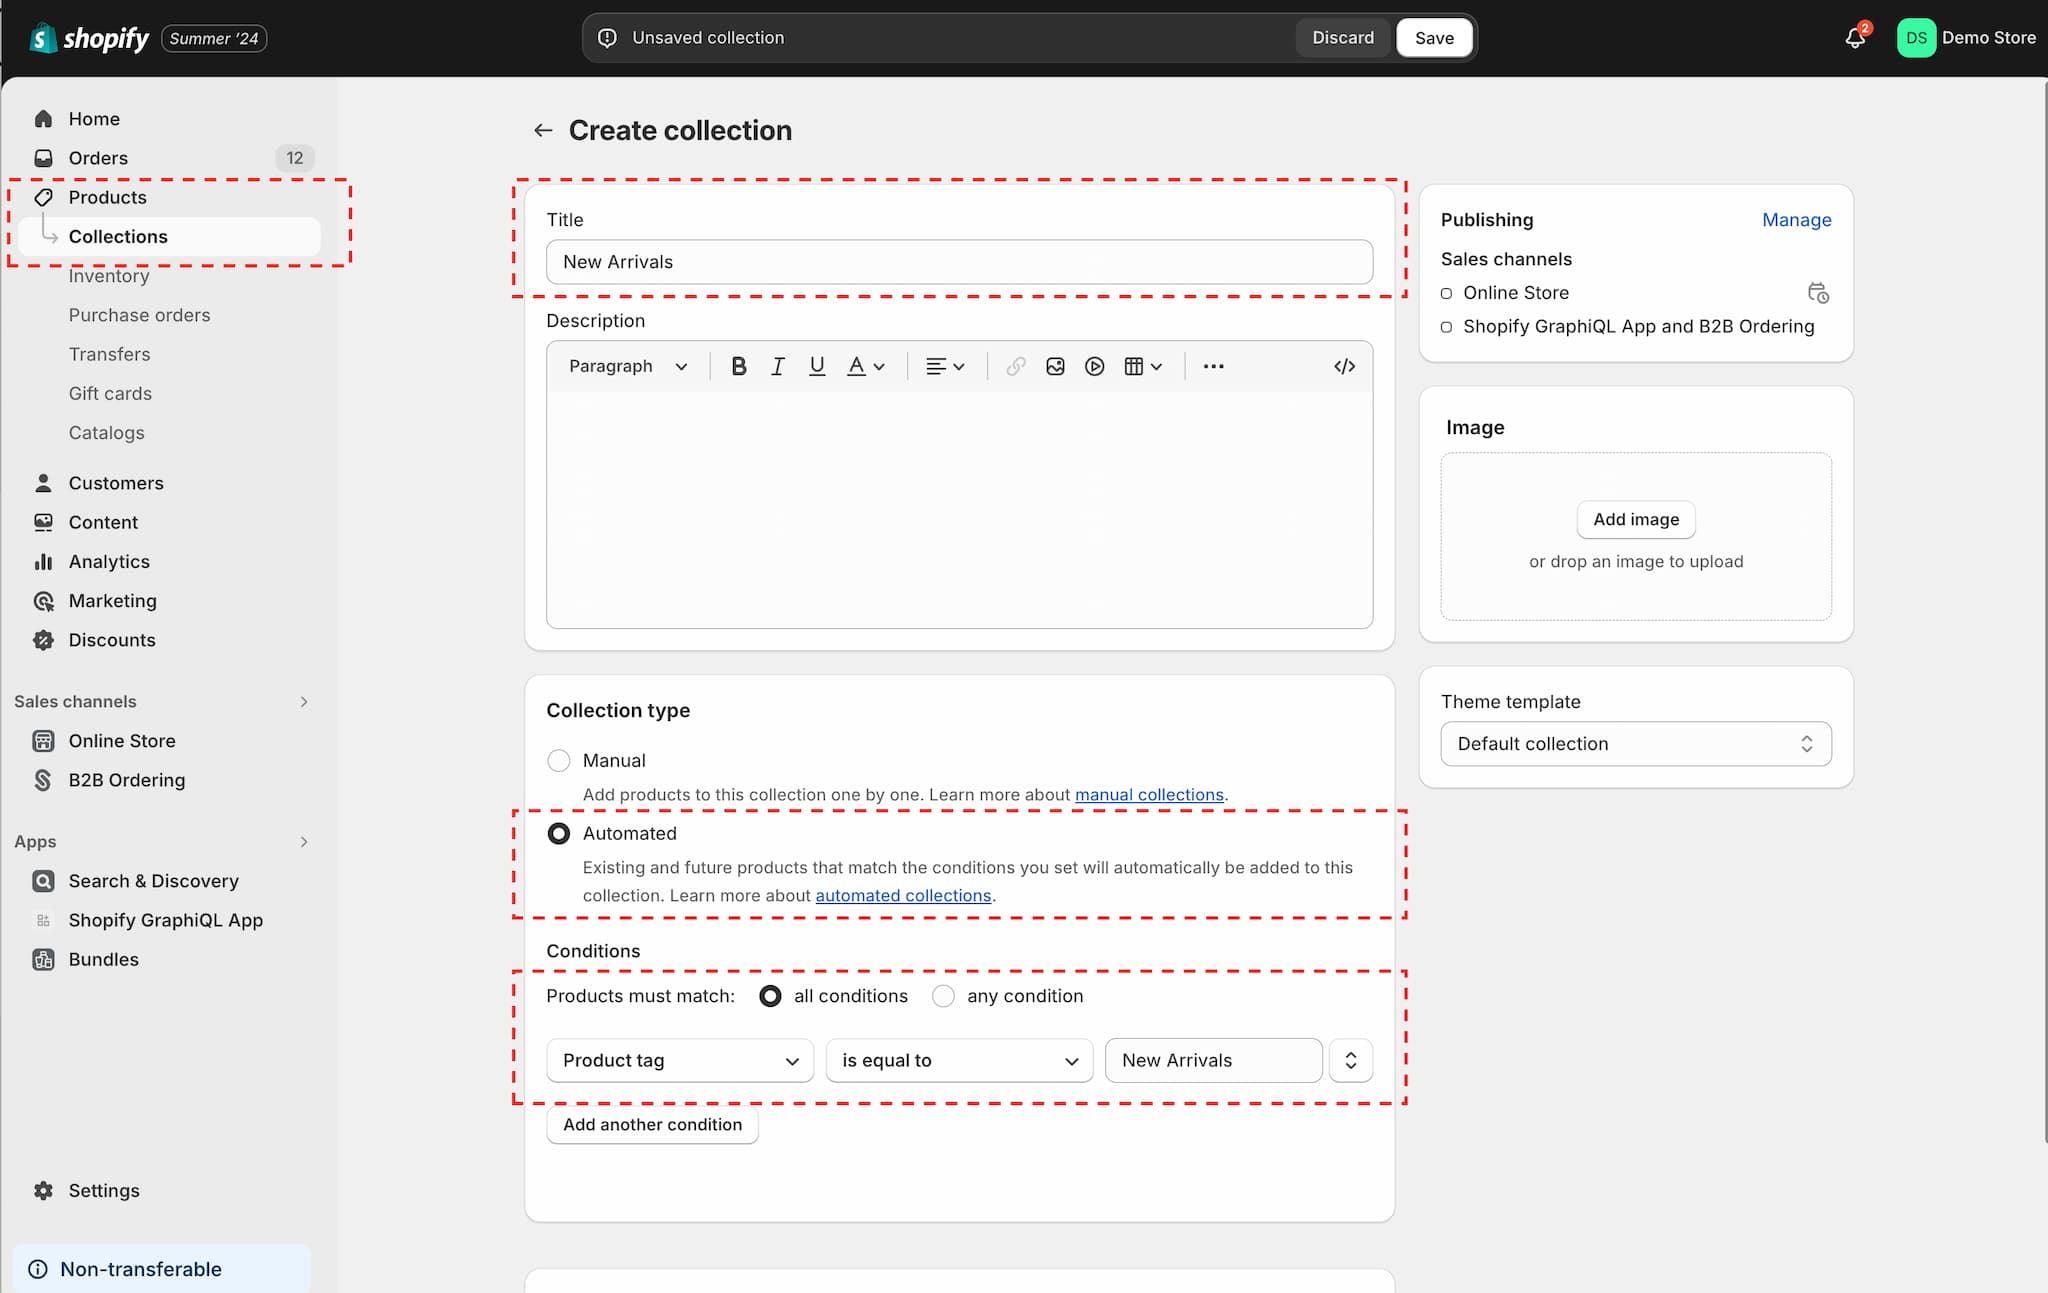
Task: Open Default collection theme template dropdown
Action: (x=1635, y=744)
